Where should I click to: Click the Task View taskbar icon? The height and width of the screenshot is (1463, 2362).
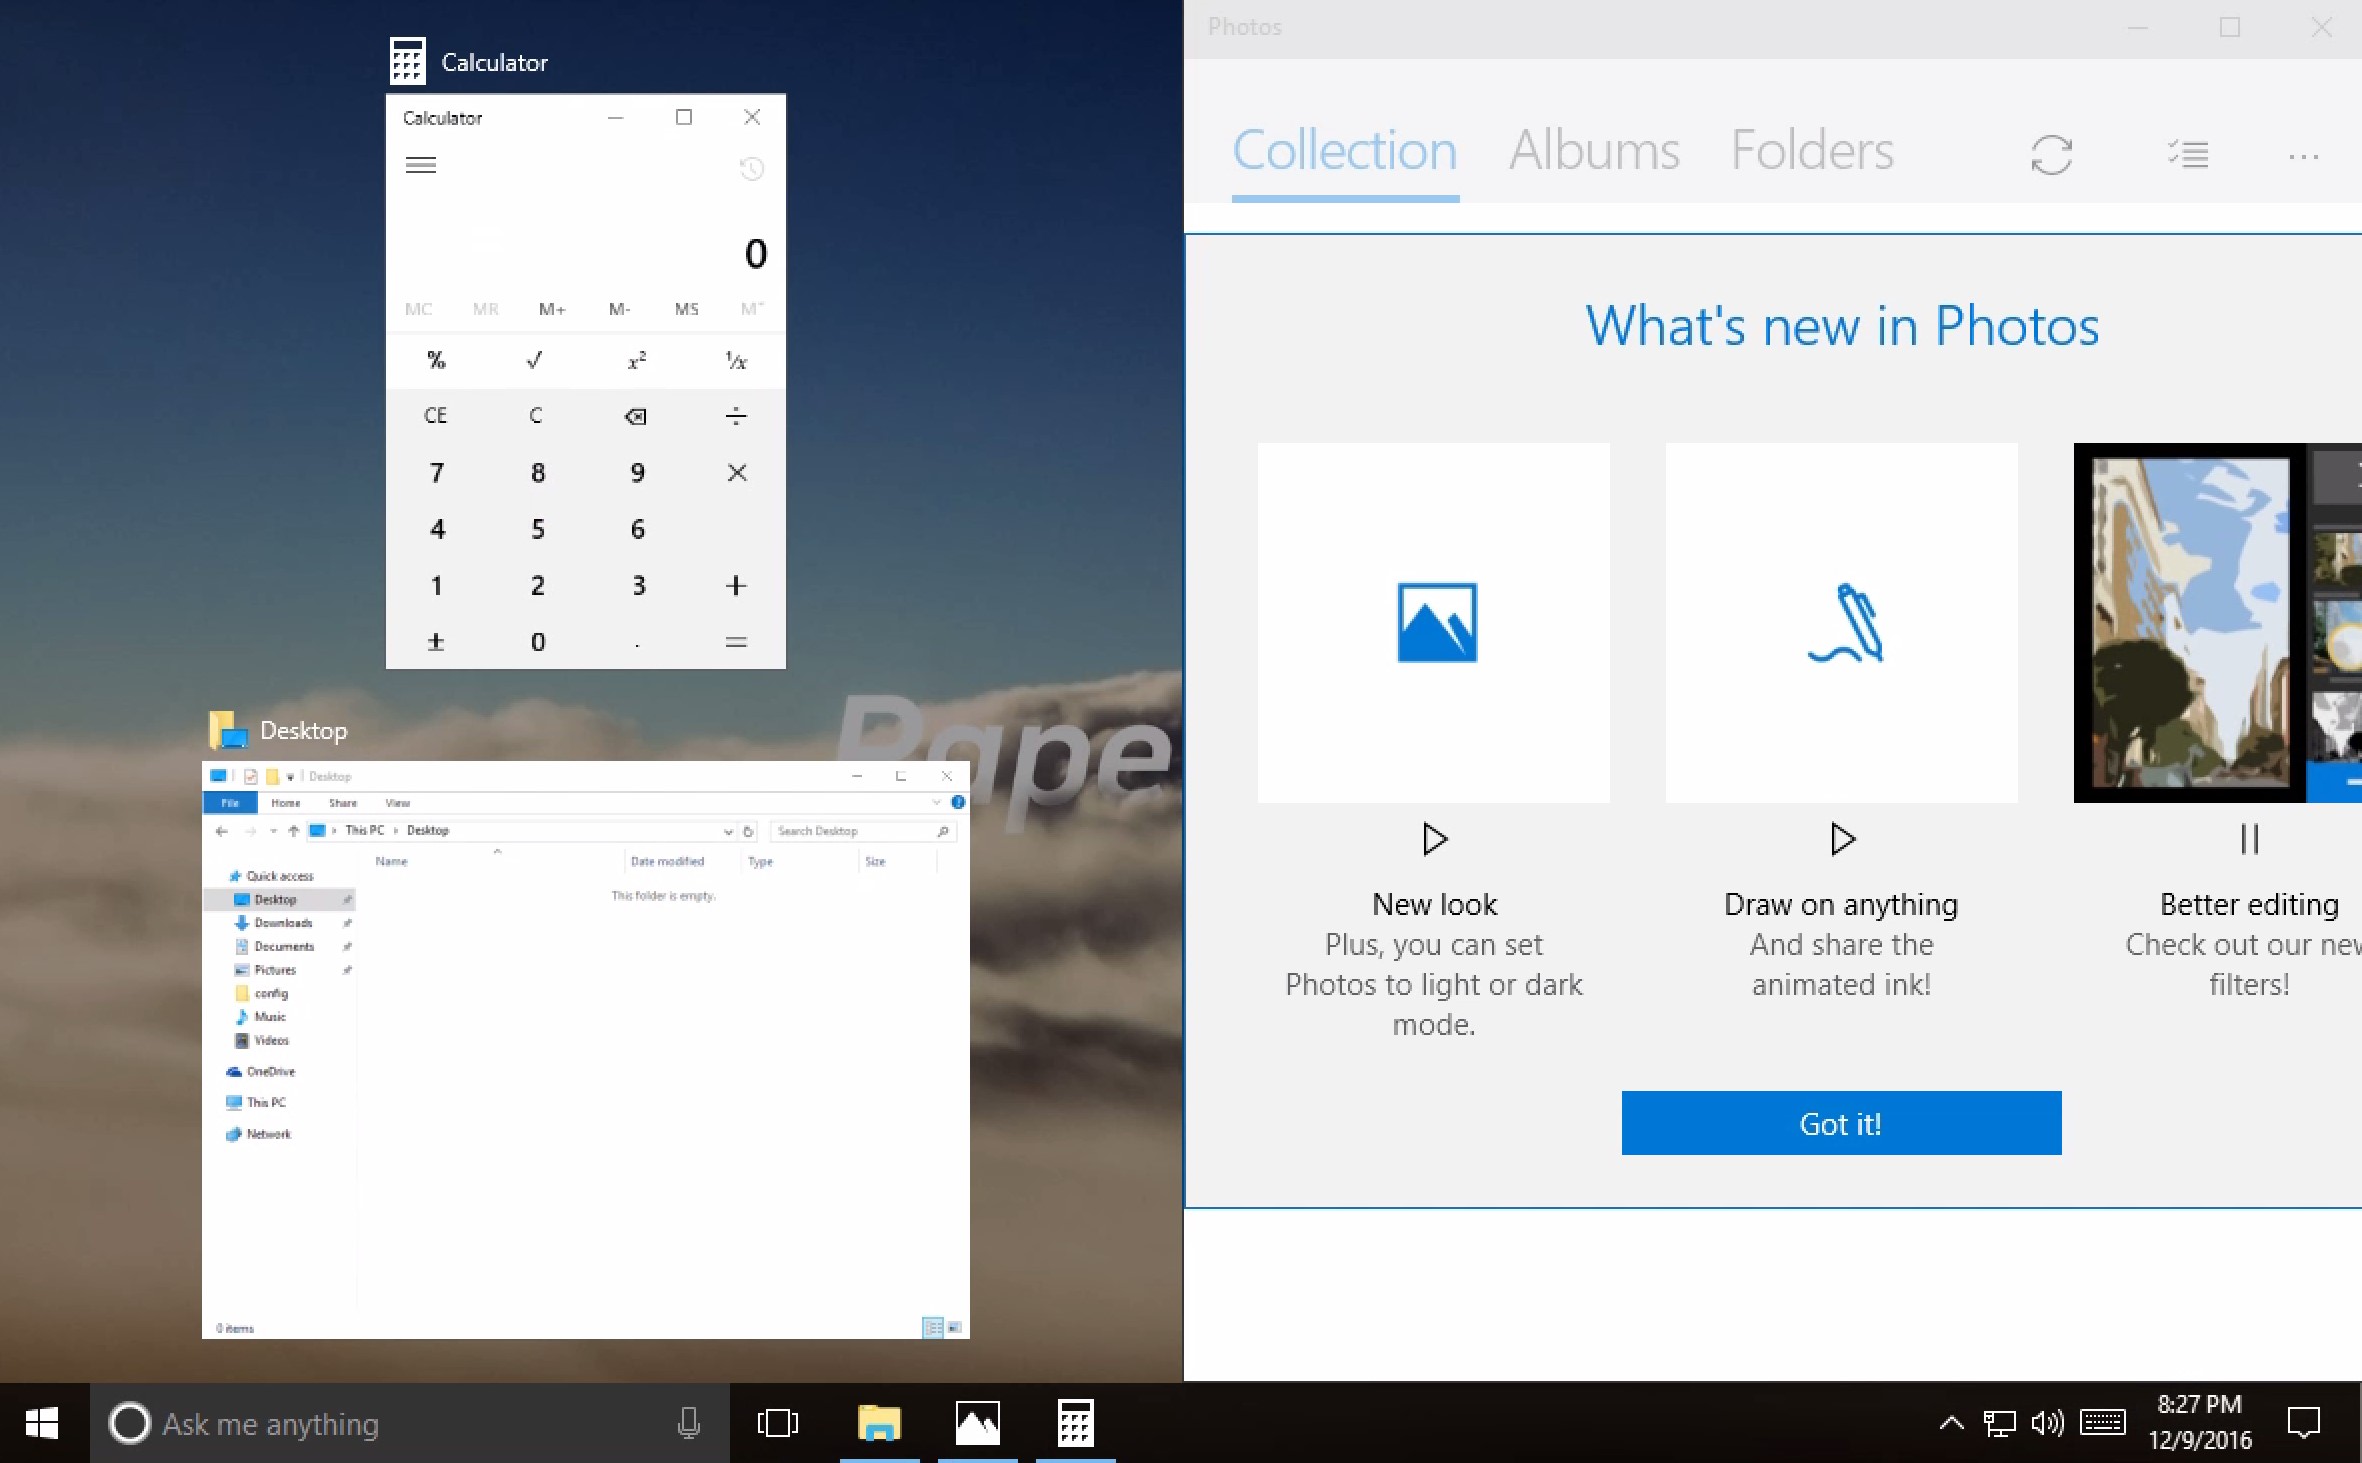(x=777, y=1423)
